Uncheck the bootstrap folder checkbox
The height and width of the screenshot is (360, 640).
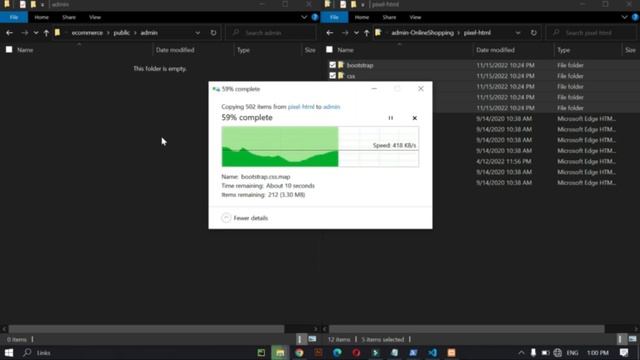tap(333, 65)
